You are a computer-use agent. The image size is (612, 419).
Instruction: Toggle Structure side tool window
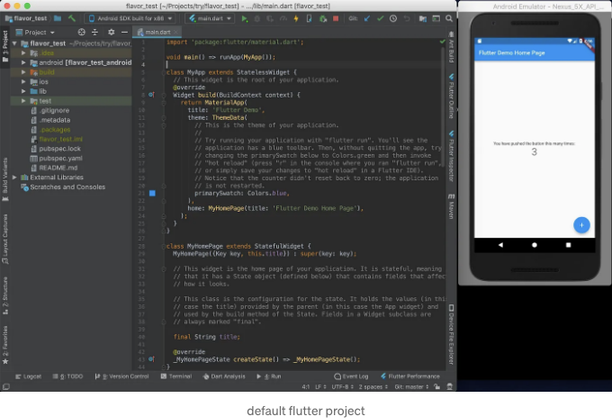5,295
